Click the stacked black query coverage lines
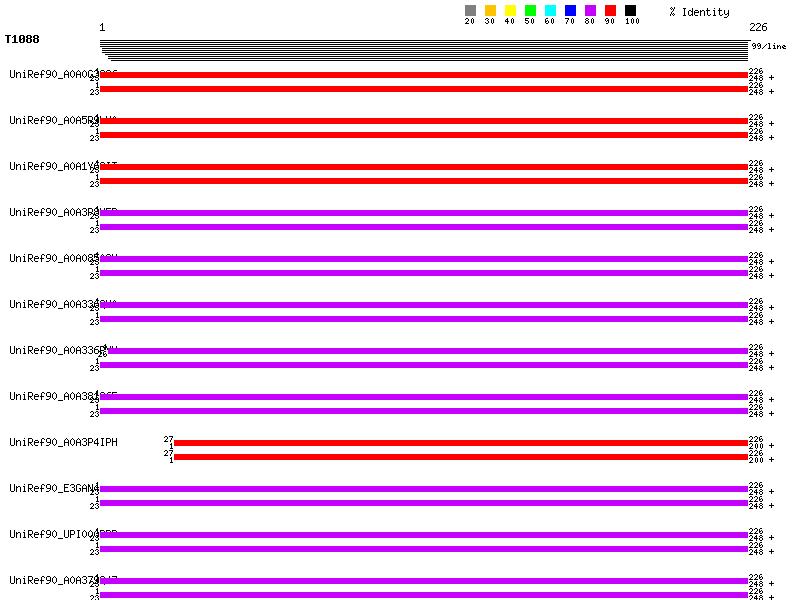The width and height of the screenshot is (800, 600). tap(425, 50)
